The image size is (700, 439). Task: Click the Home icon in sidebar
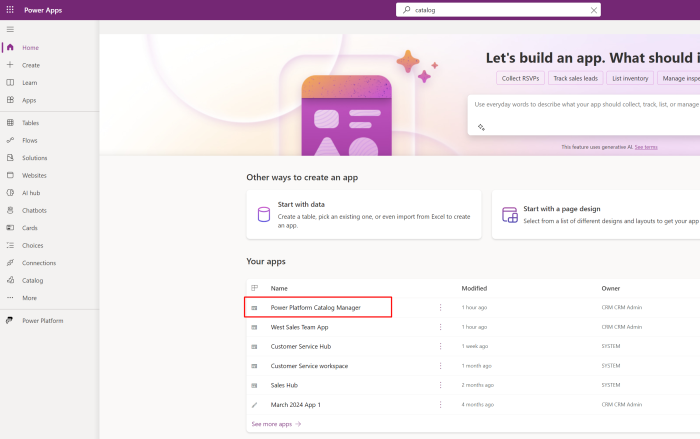click(10, 47)
